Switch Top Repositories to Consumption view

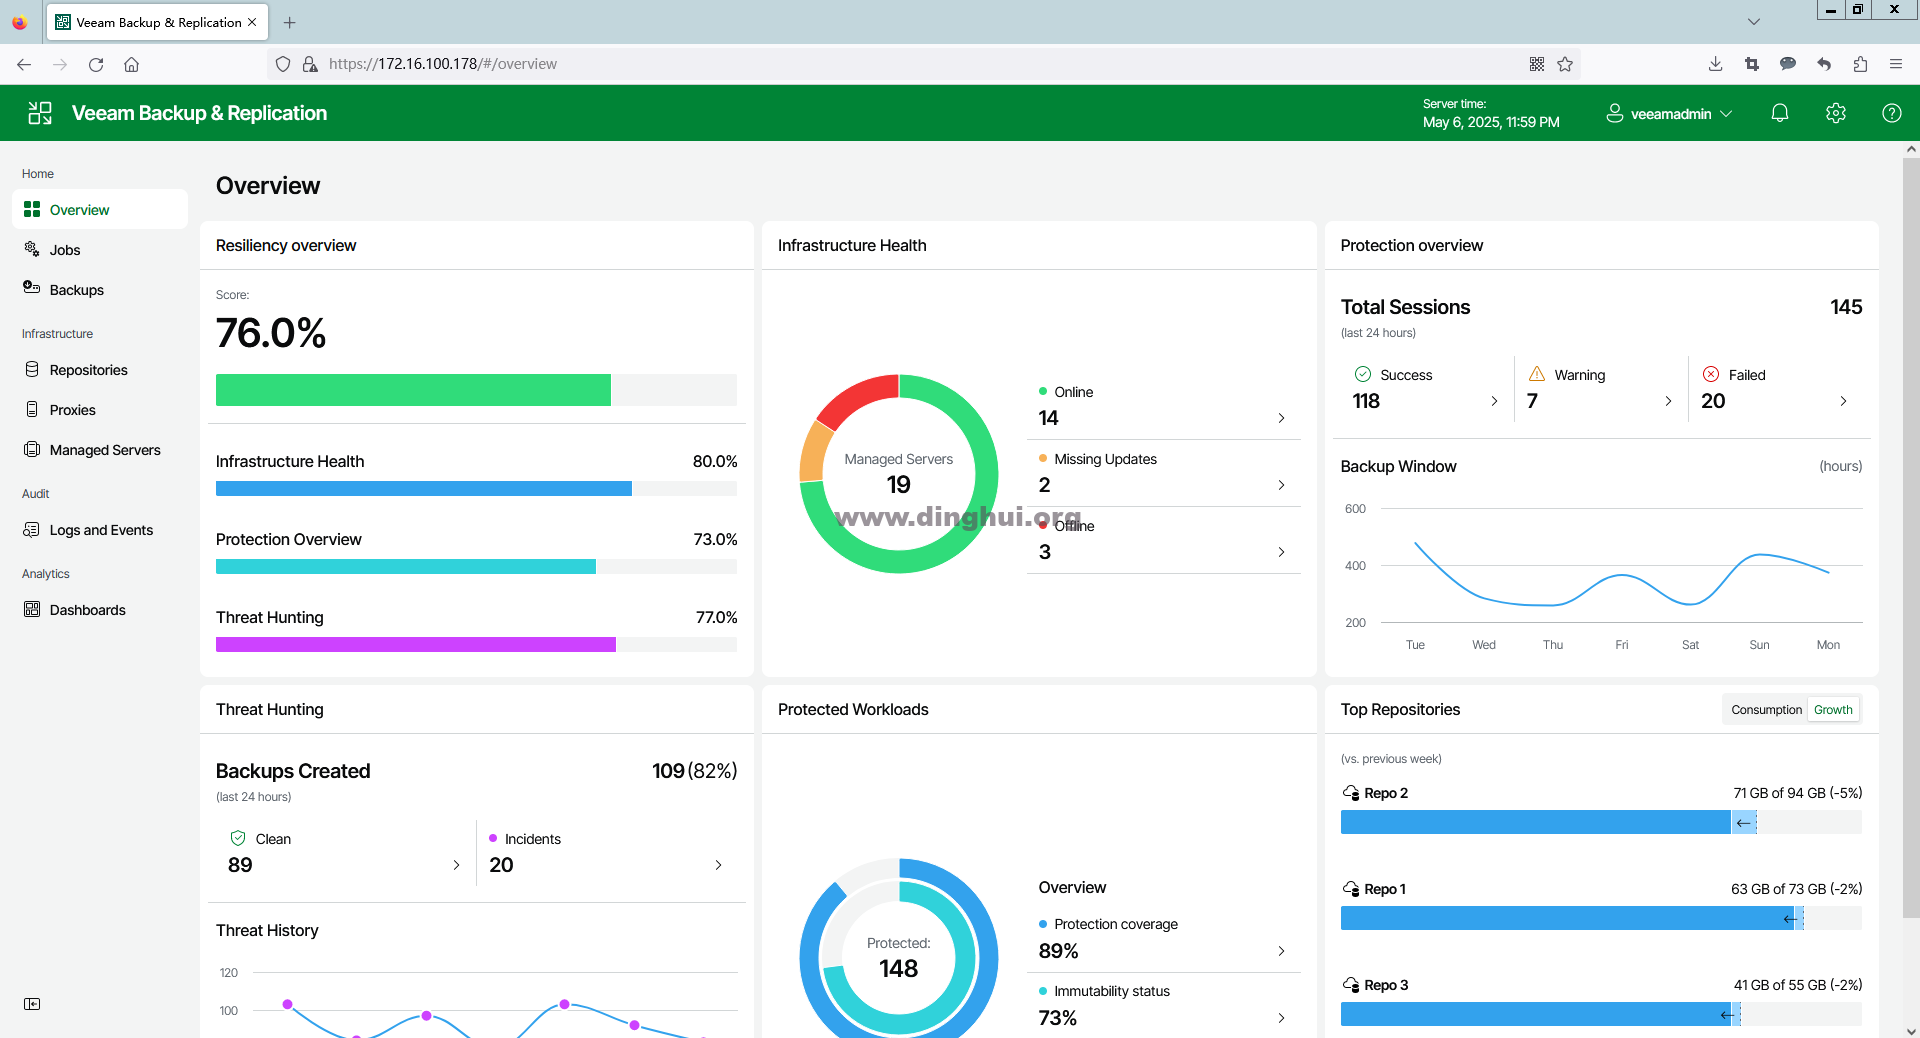[x=1766, y=709]
